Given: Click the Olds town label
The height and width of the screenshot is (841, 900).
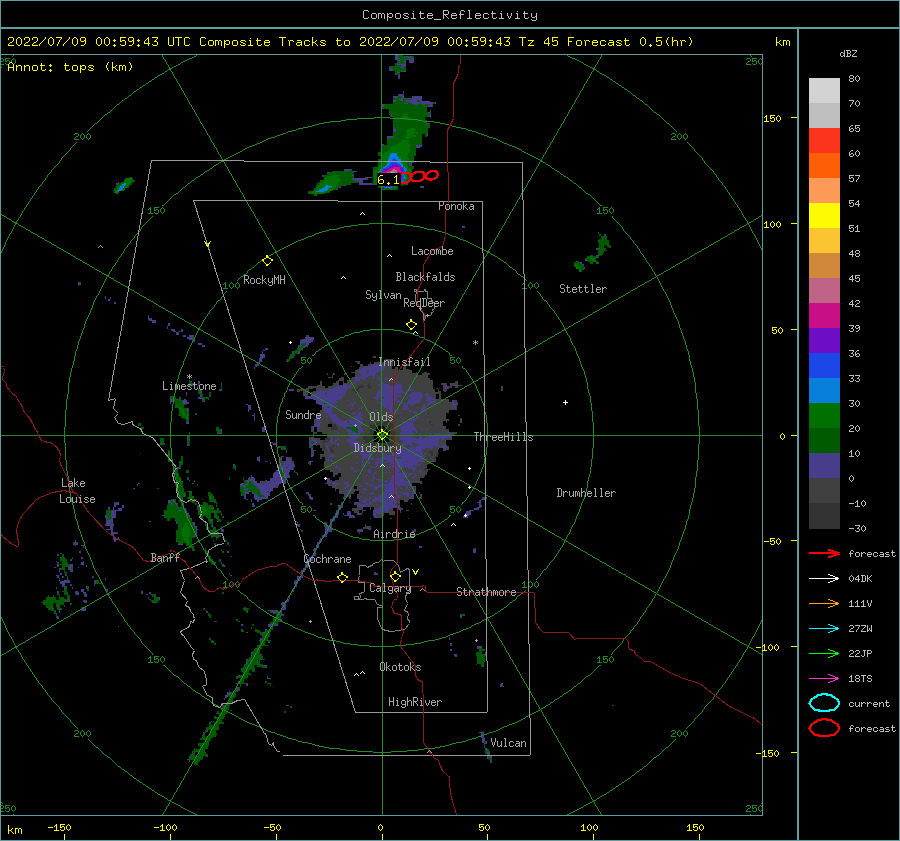Looking at the screenshot, I should (x=381, y=417).
